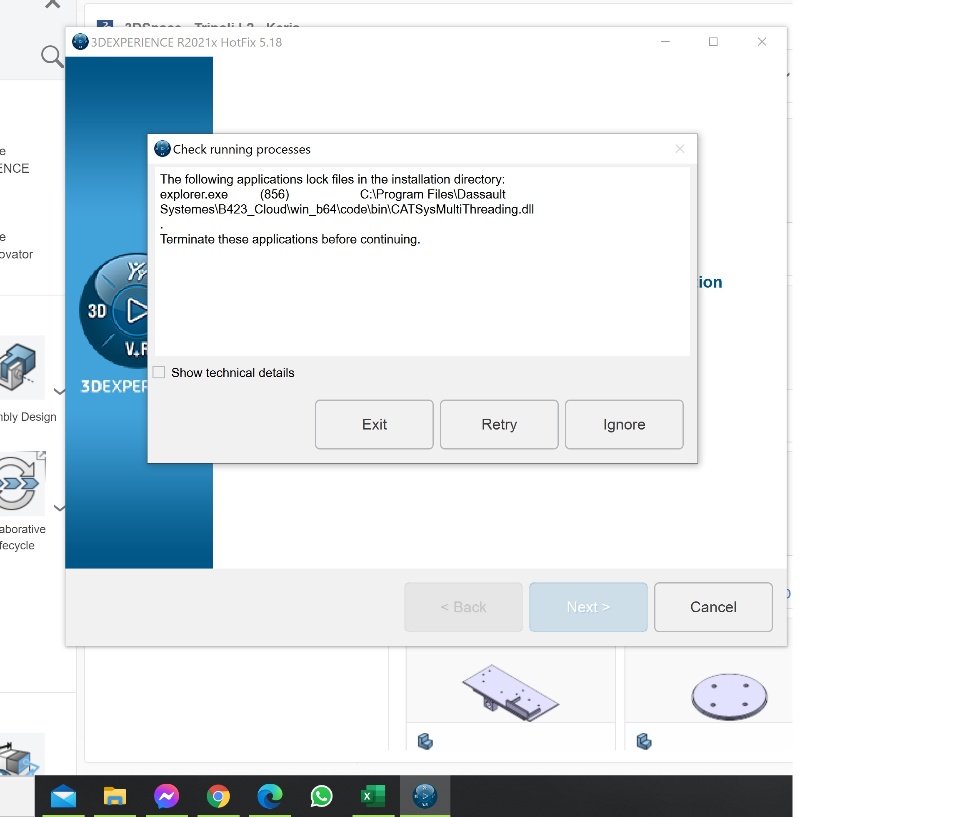This screenshot has width=960, height=817.
Task: Maximize the 3DEXPERIENCE R2021x HotFix window
Action: point(713,42)
